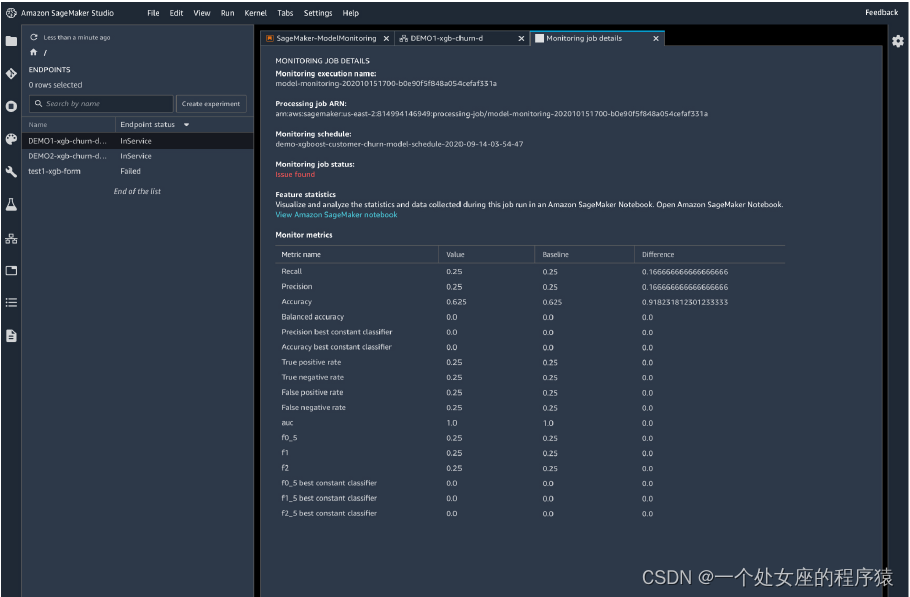Open View Amazon SageMaker notebook link
This screenshot has width=910, height=597.
[x=336, y=215]
